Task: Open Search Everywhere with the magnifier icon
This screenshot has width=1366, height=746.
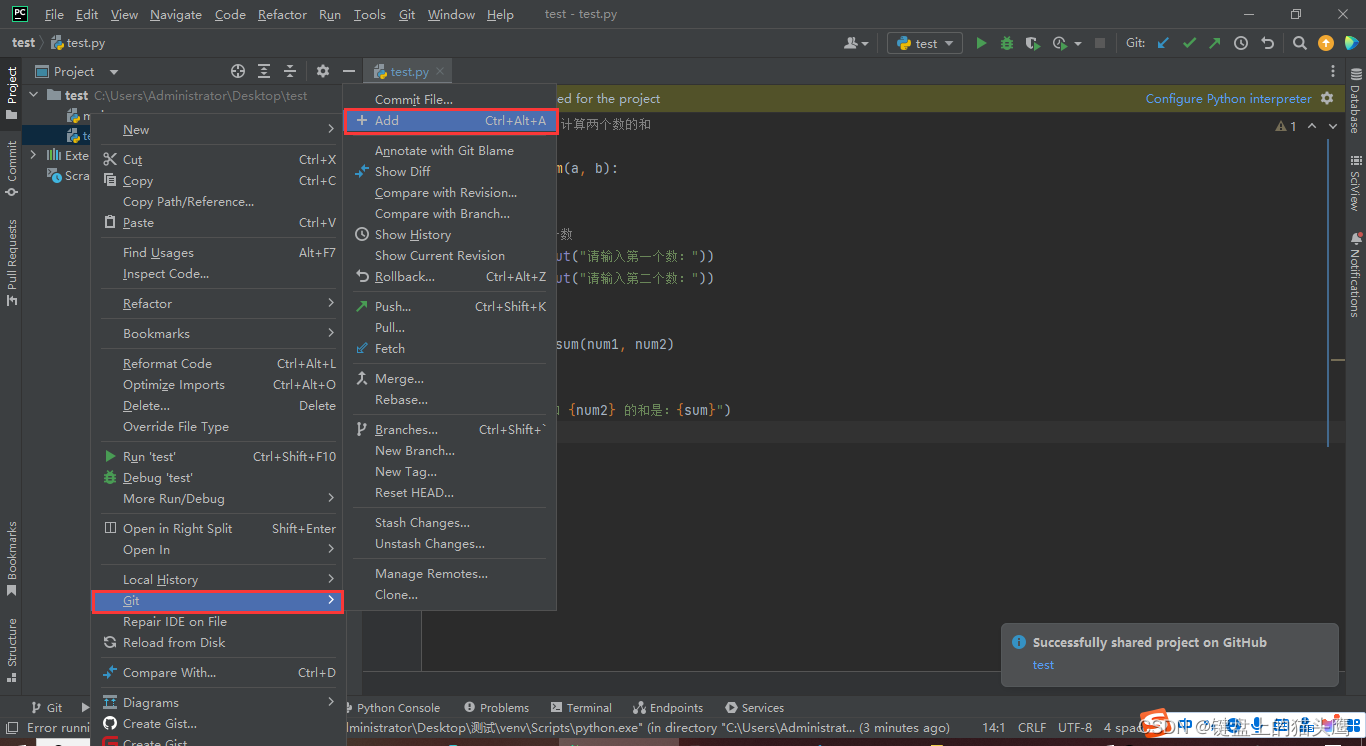Action: (x=1299, y=43)
